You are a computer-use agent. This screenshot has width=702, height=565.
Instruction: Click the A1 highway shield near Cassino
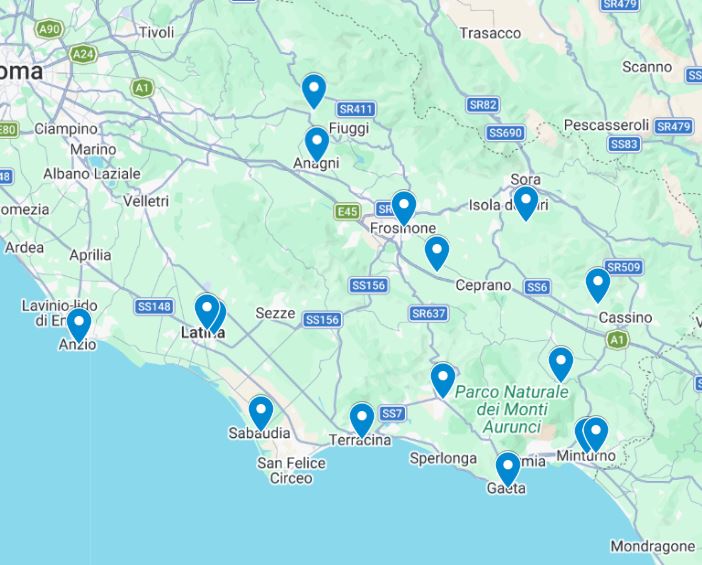617,340
